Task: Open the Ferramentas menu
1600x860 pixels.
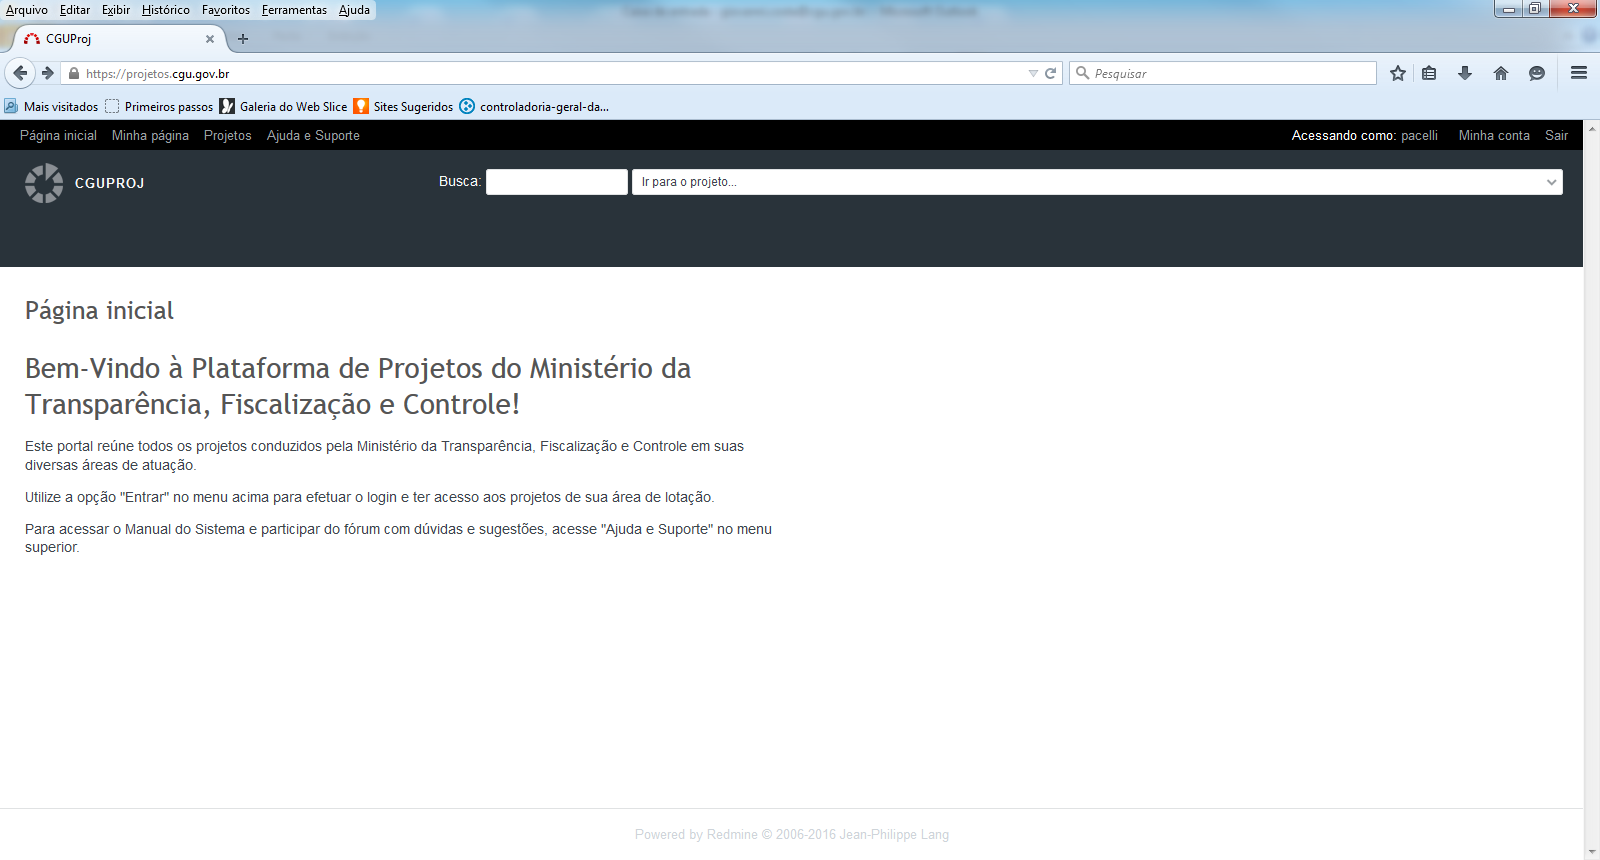Action: (x=294, y=10)
